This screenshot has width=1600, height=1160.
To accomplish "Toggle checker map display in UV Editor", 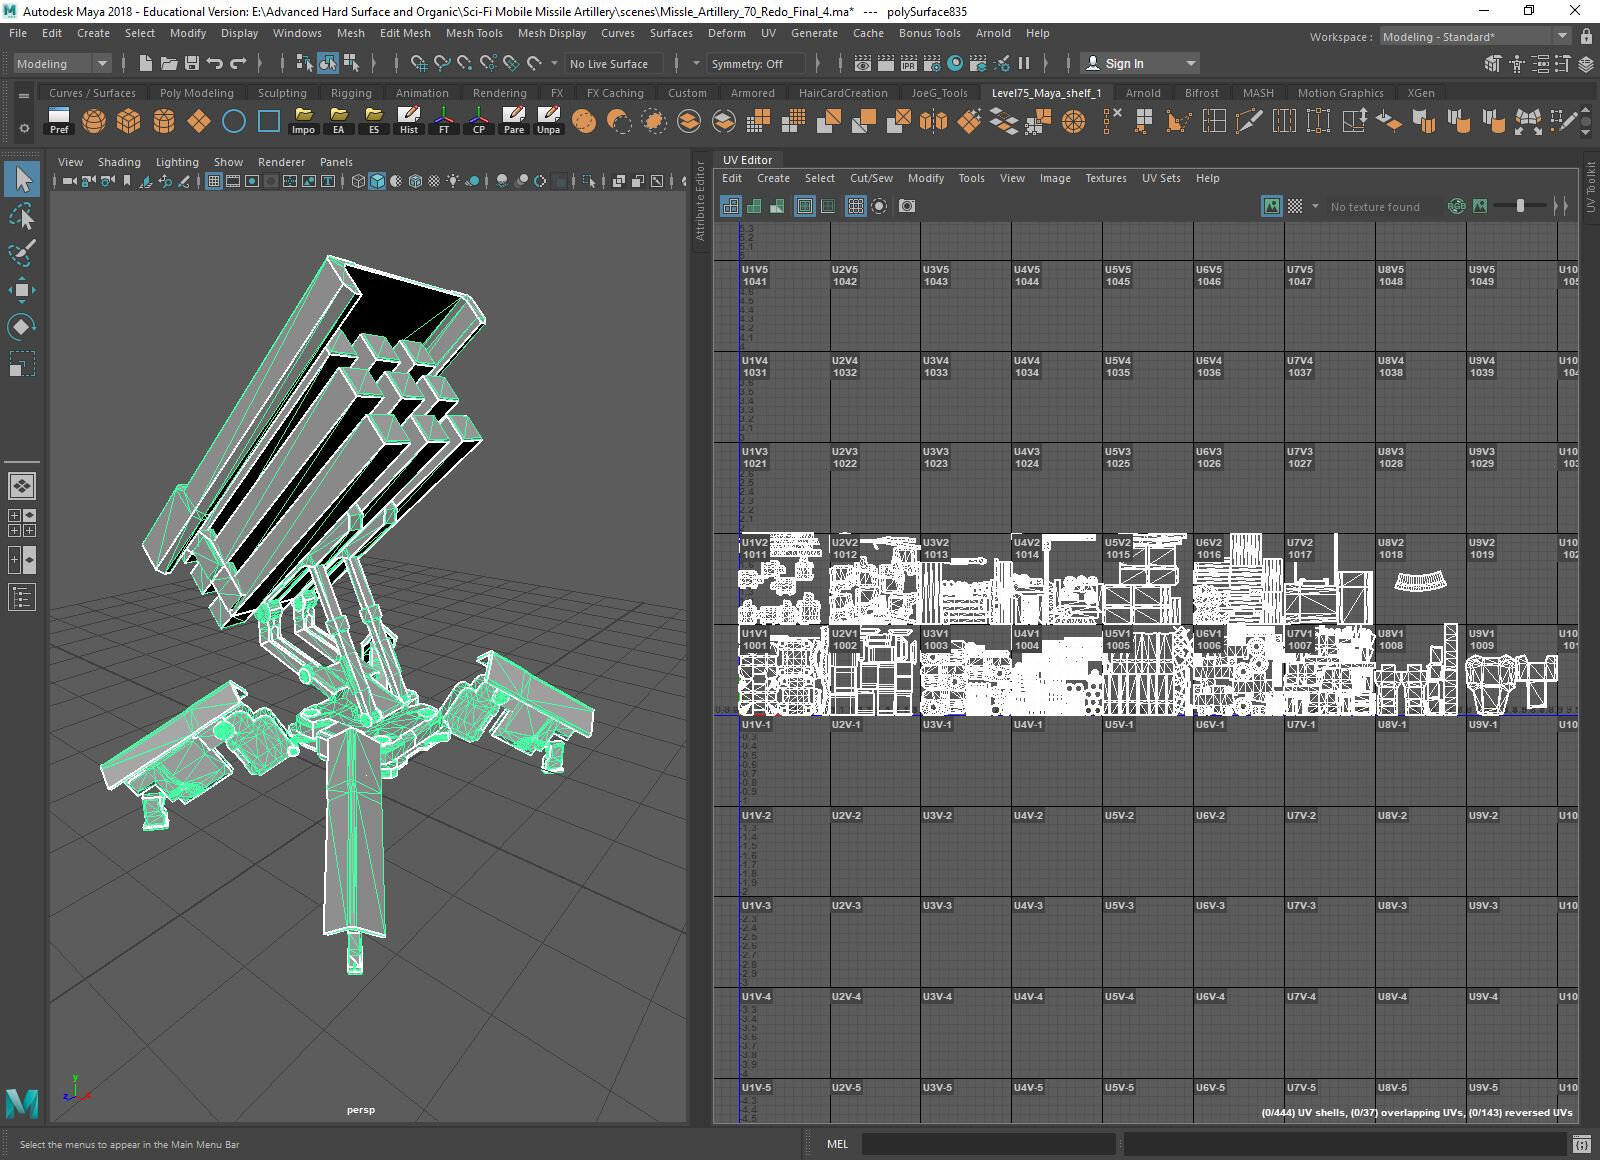I will click(1295, 206).
